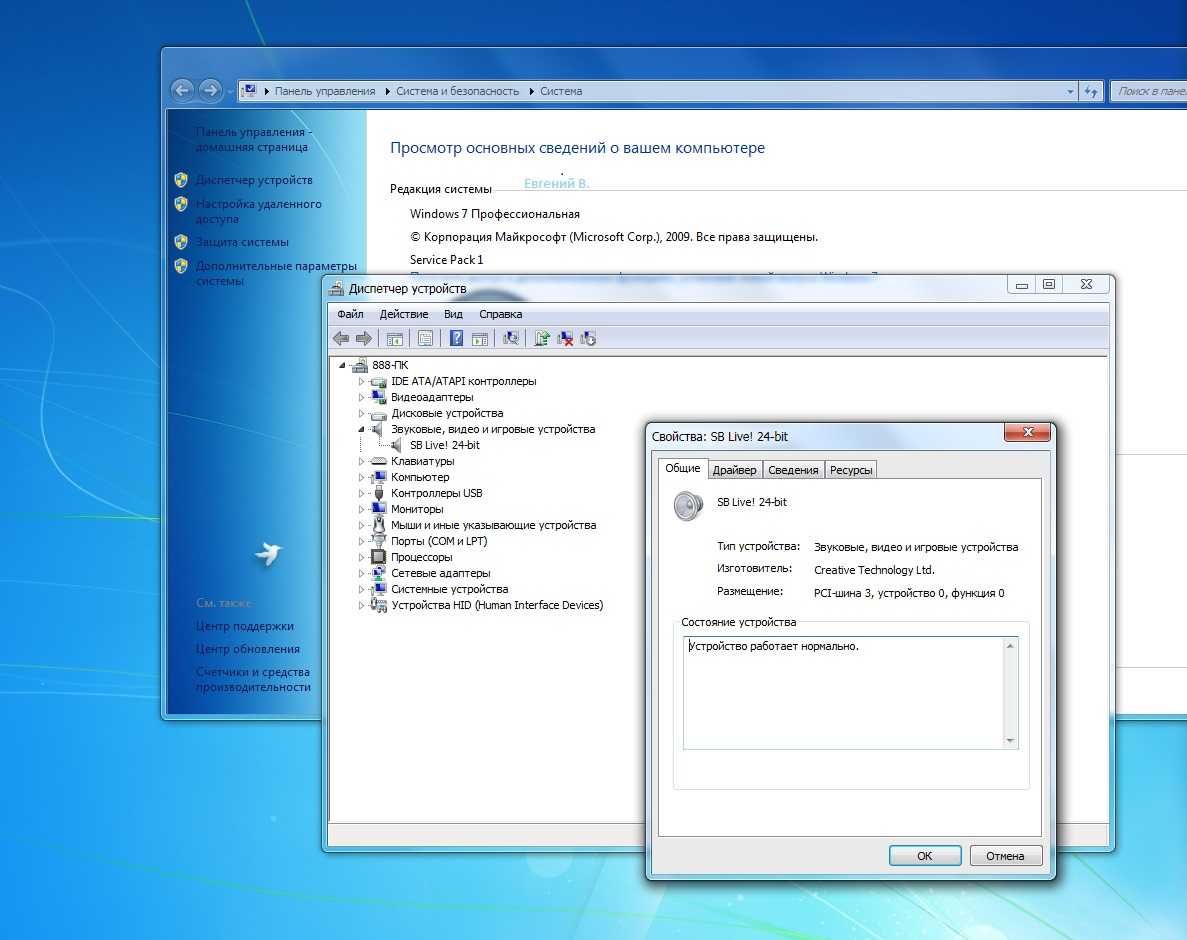Close the SB Live! 24-bit properties dialog
The height and width of the screenshot is (940, 1187).
pos(1027,432)
